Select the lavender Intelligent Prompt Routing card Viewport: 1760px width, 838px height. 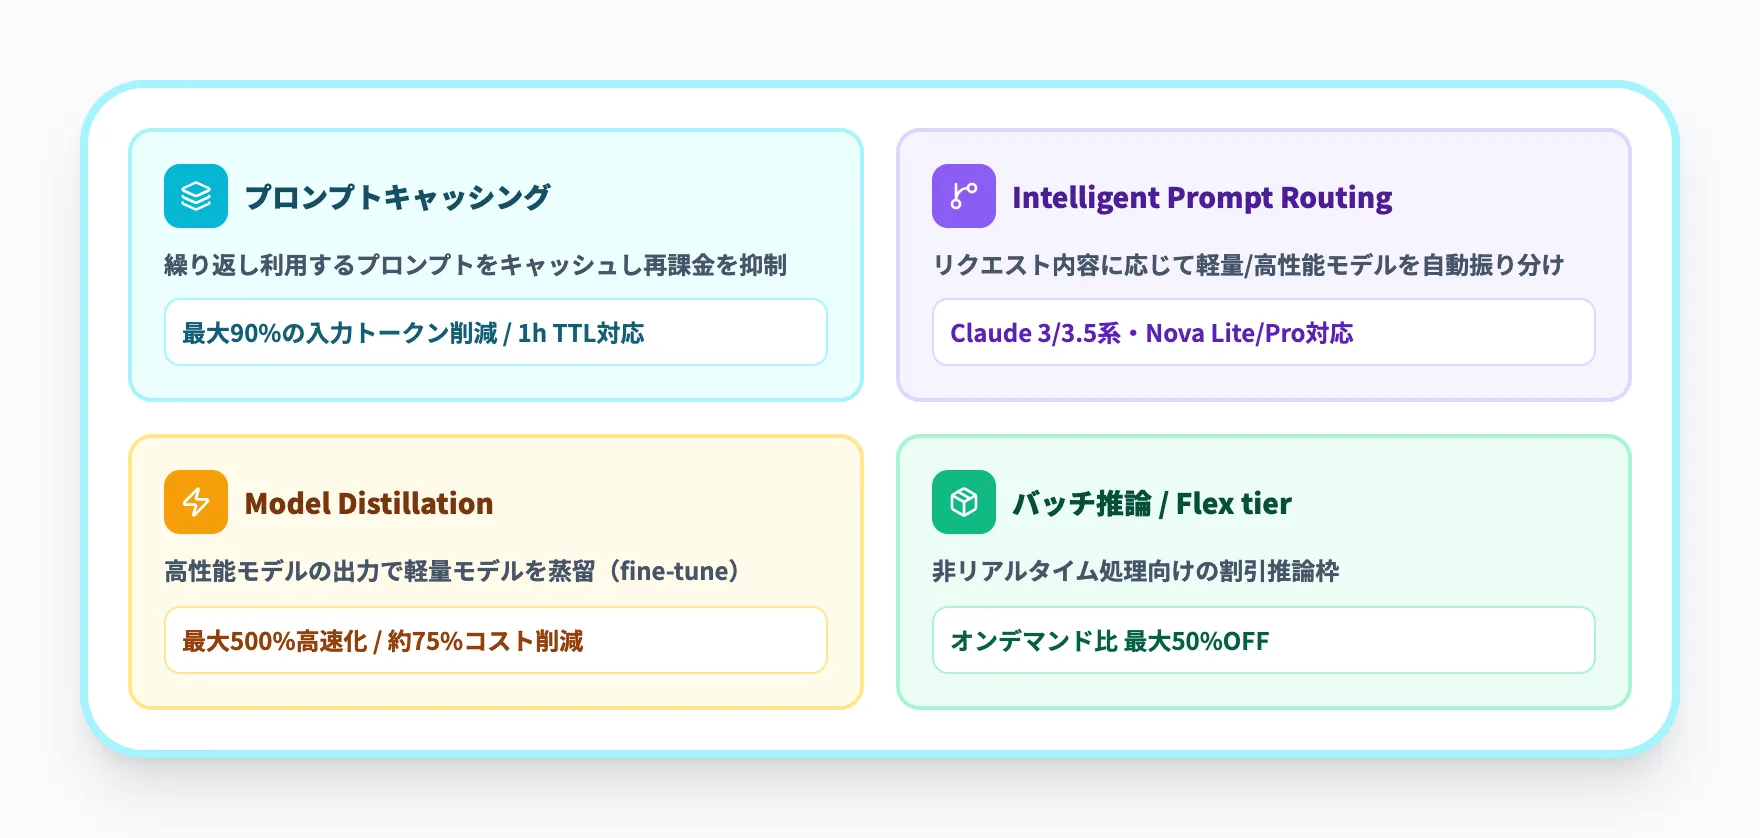pos(1264,265)
